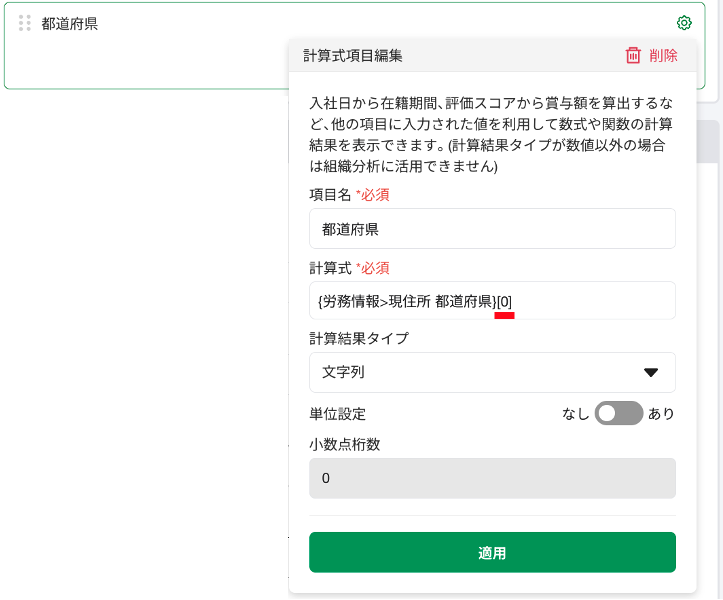Click the 小数点桁数 label

345,444
